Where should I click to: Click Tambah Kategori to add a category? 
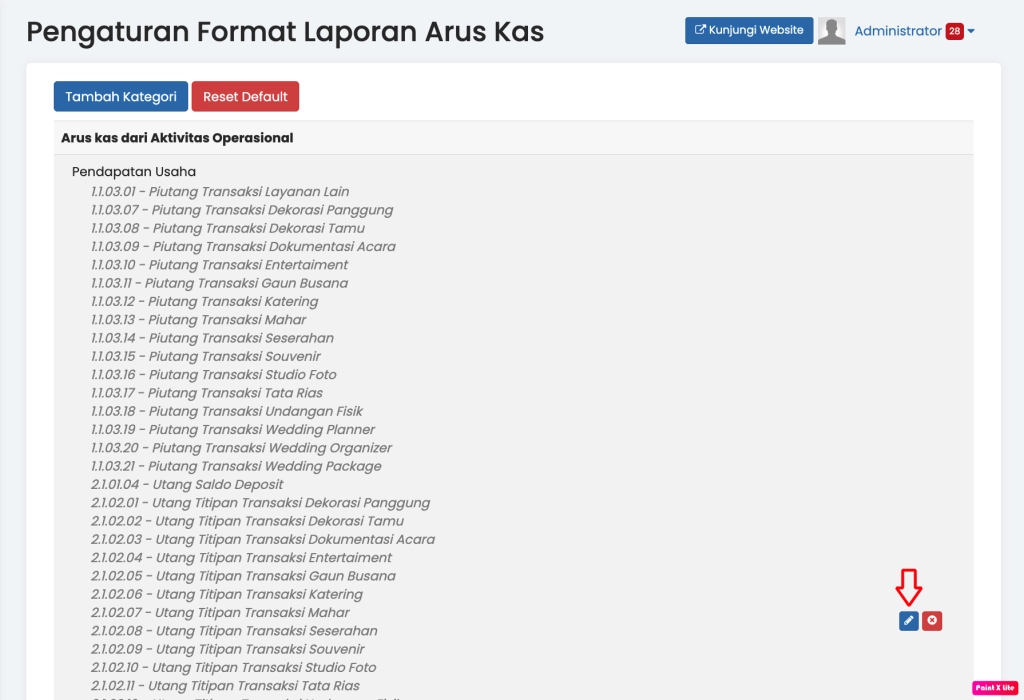point(120,96)
